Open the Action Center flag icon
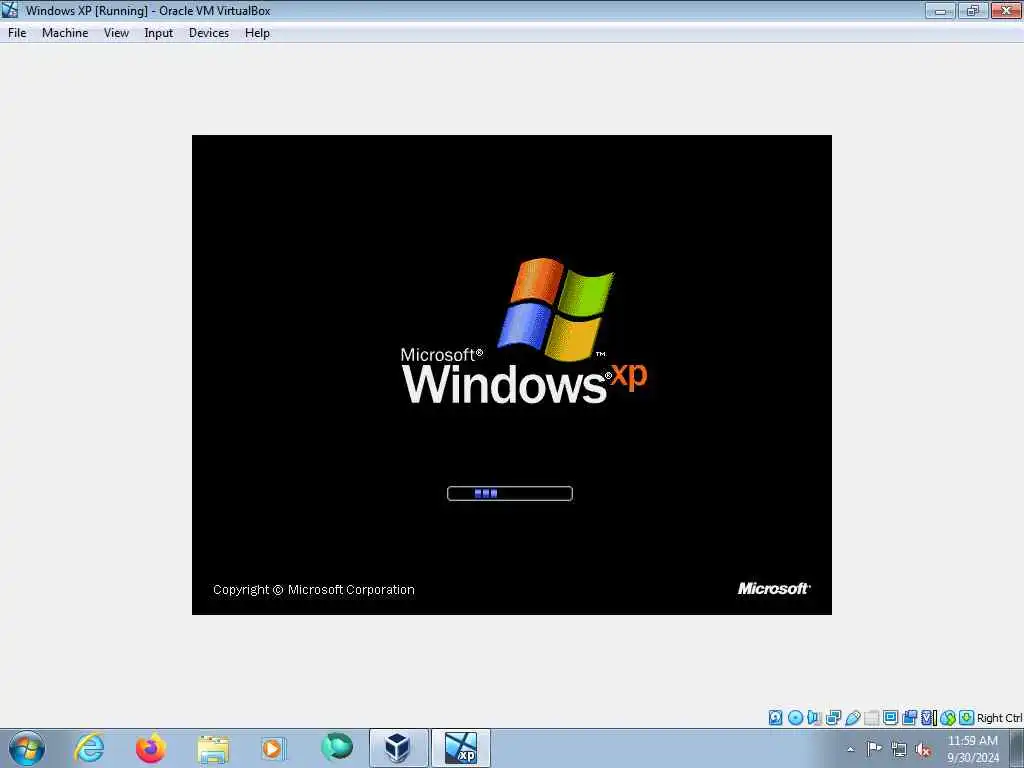Viewport: 1024px width, 768px height. click(874, 748)
